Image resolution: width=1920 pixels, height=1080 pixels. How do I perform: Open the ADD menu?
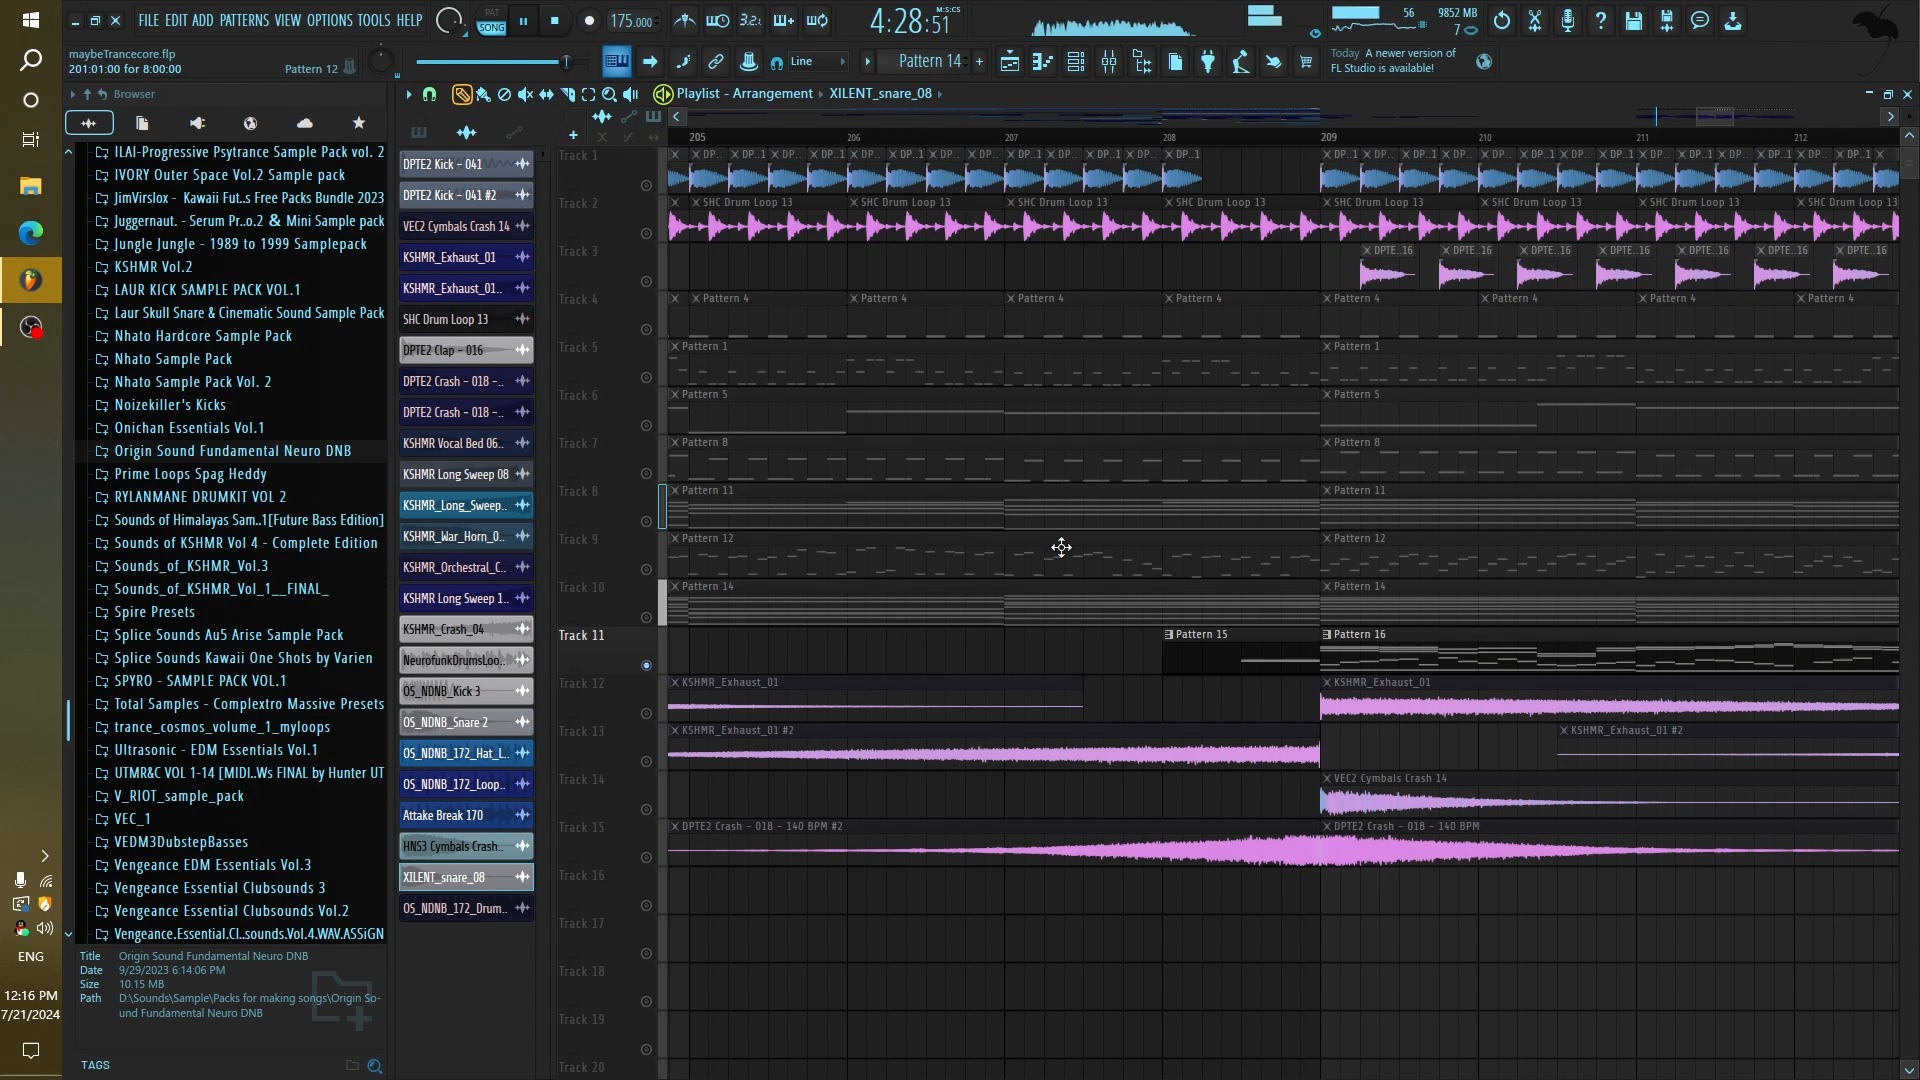click(203, 20)
